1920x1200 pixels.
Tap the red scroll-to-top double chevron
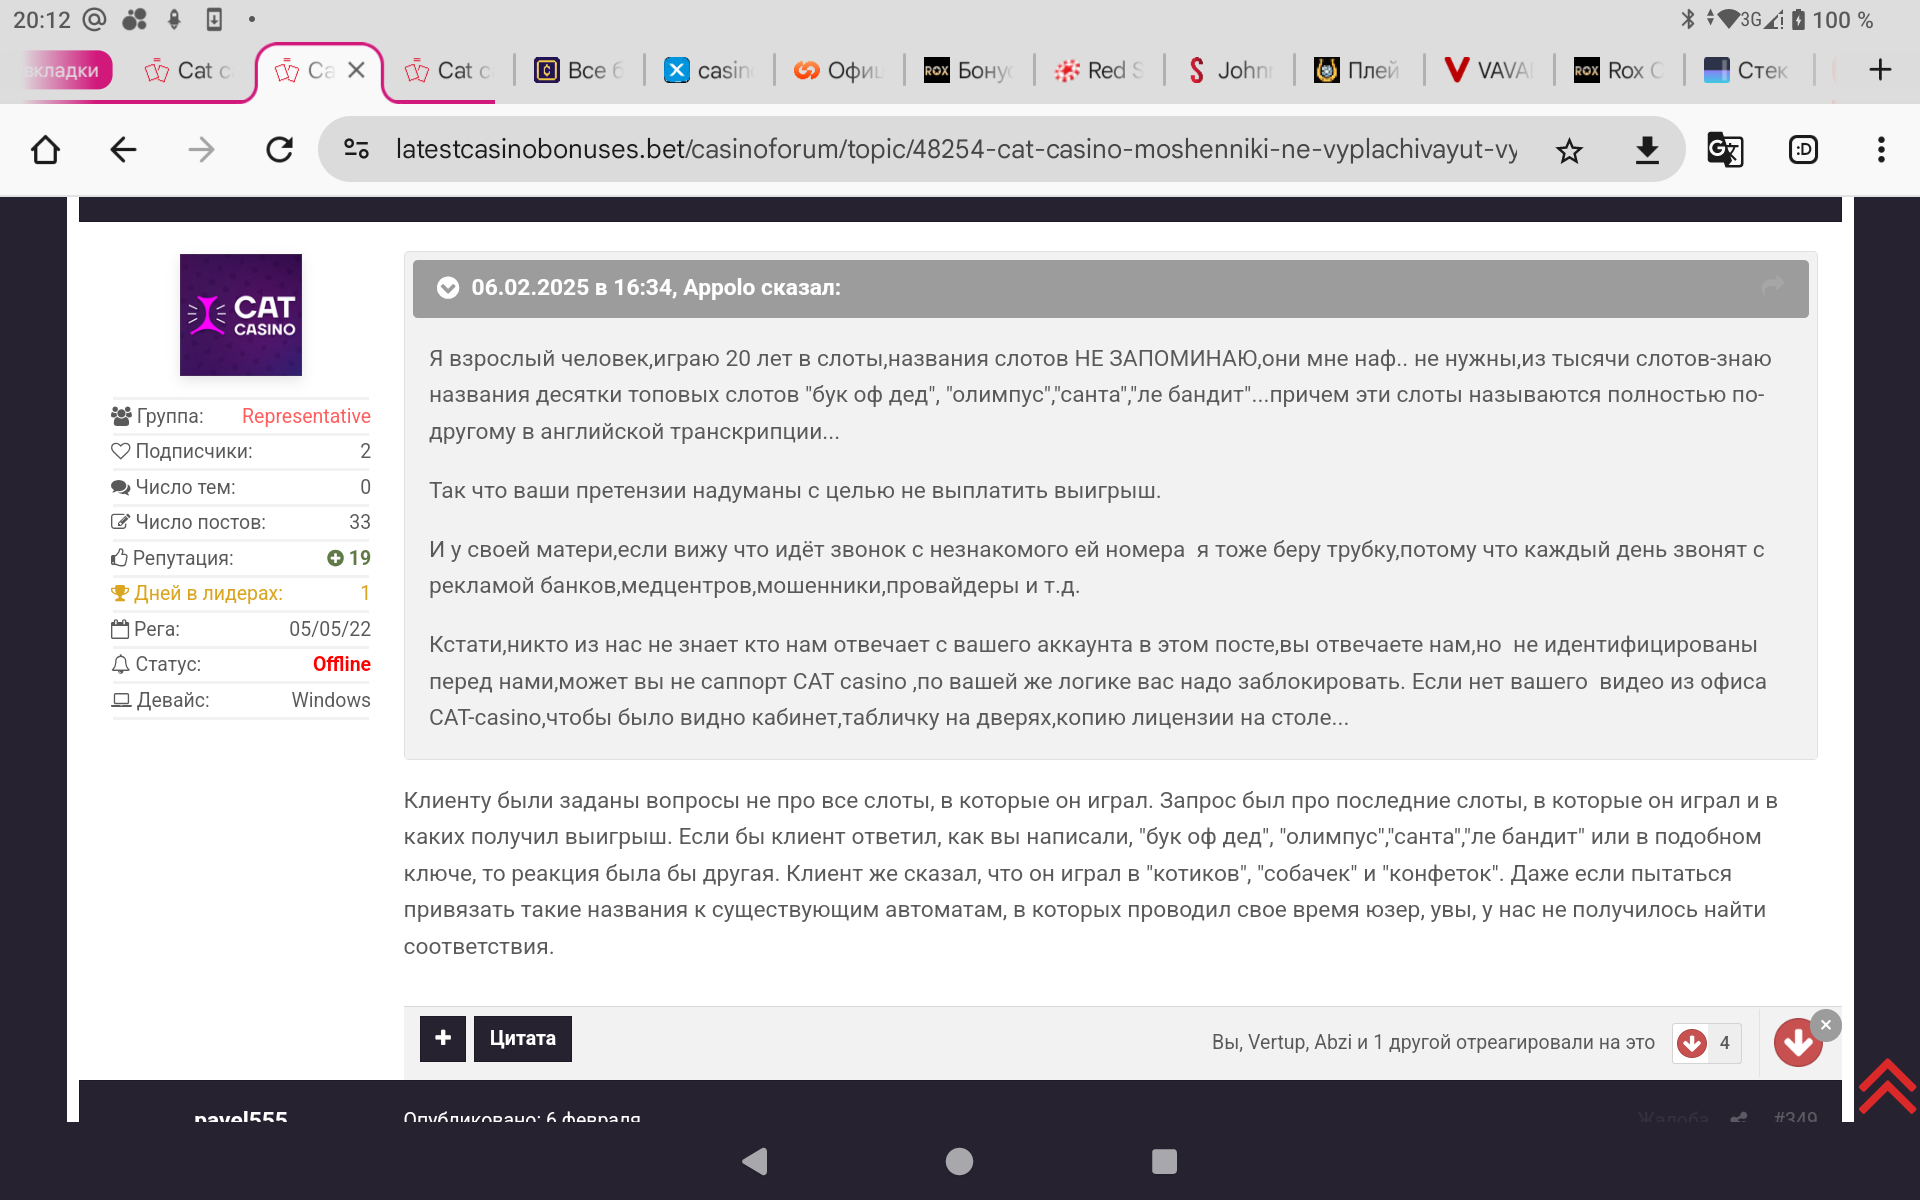click(1886, 1085)
